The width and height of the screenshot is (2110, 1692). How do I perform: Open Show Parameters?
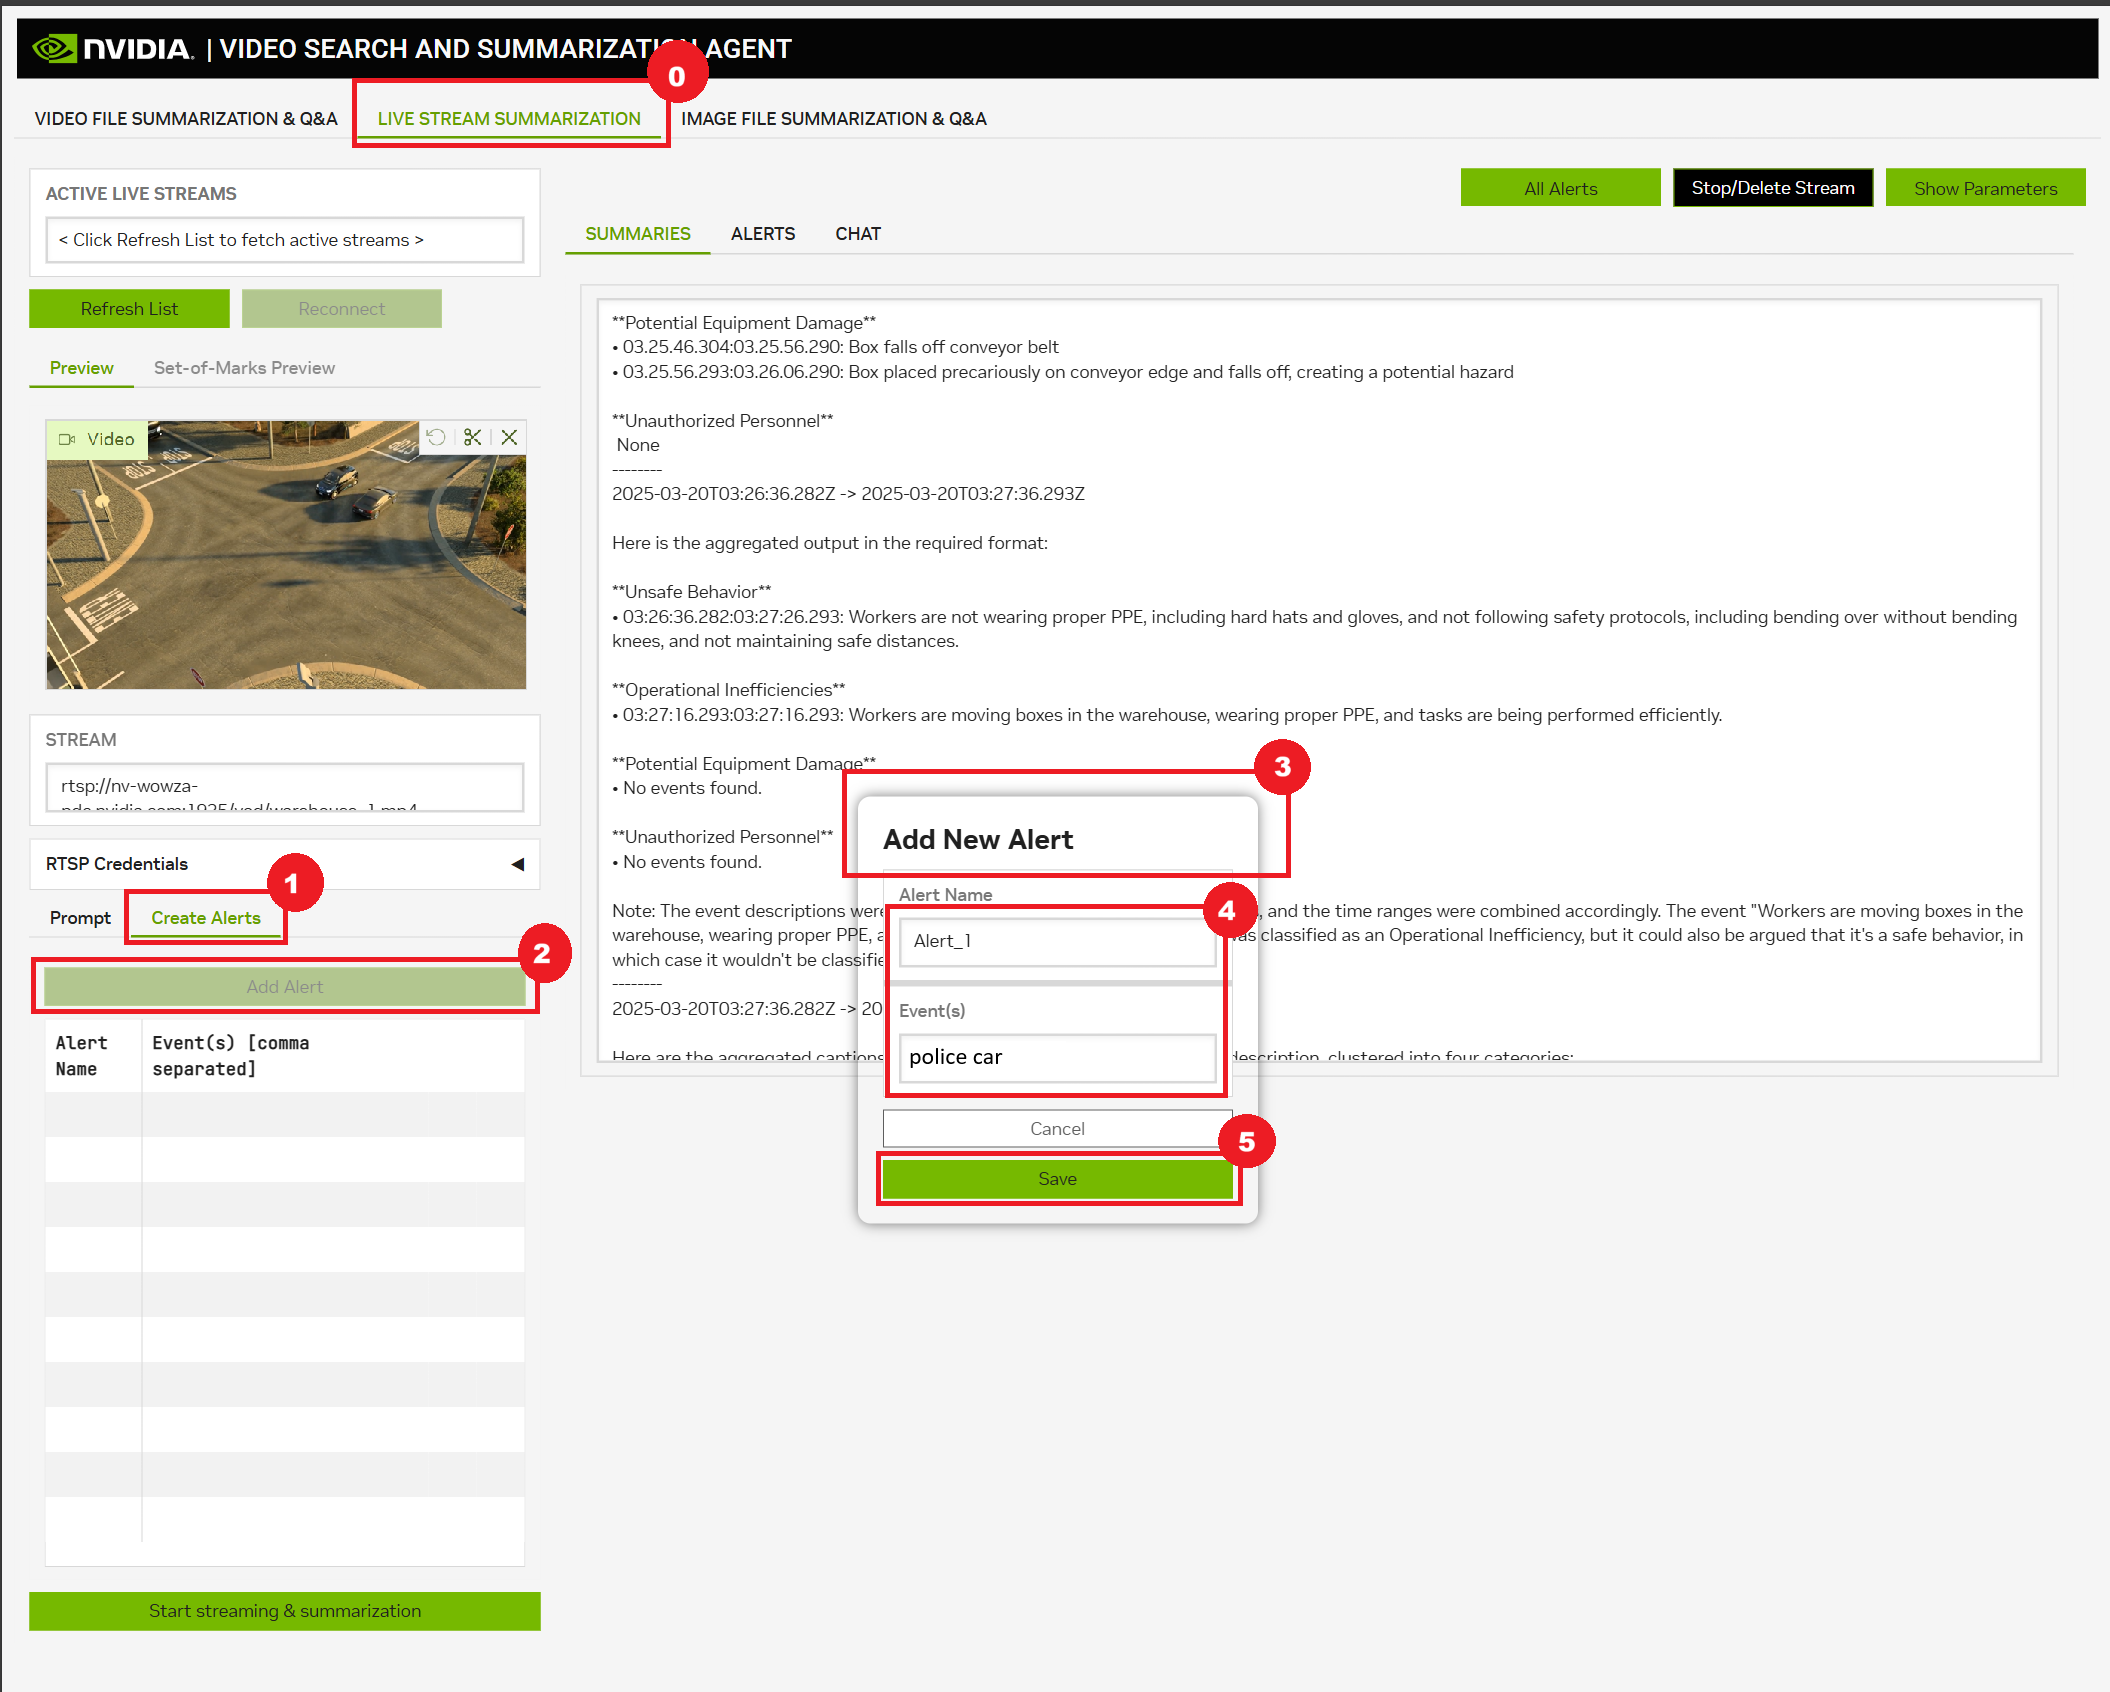tap(1984, 187)
